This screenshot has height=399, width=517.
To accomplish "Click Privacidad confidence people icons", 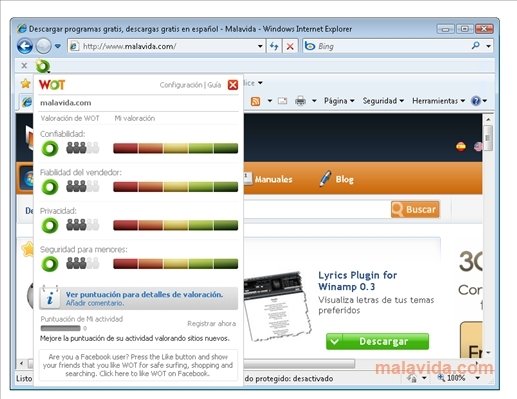I will [83, 225].
